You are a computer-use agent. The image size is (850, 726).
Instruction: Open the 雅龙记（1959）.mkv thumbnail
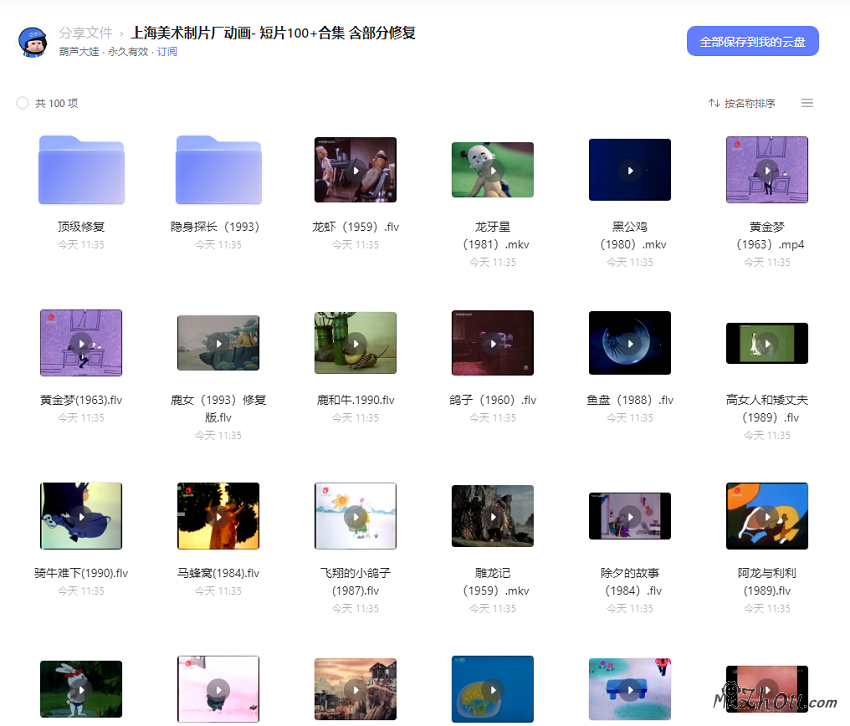point(492,516)
